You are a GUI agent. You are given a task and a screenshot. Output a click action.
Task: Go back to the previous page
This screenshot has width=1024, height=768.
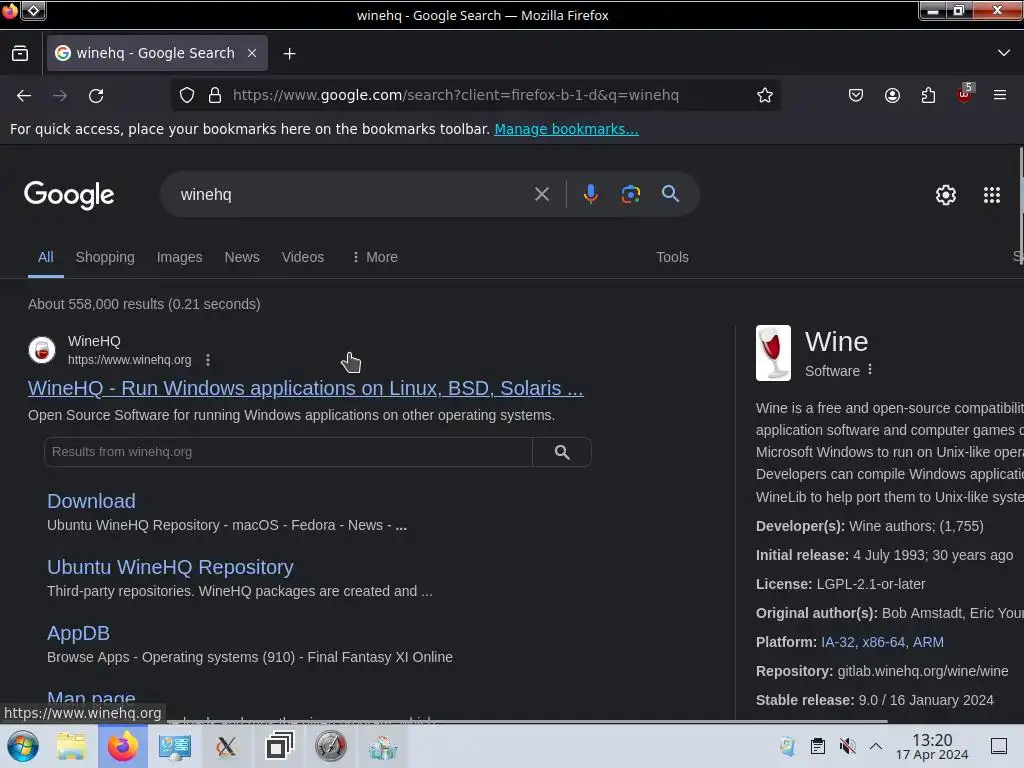click(x=24, y=95)
